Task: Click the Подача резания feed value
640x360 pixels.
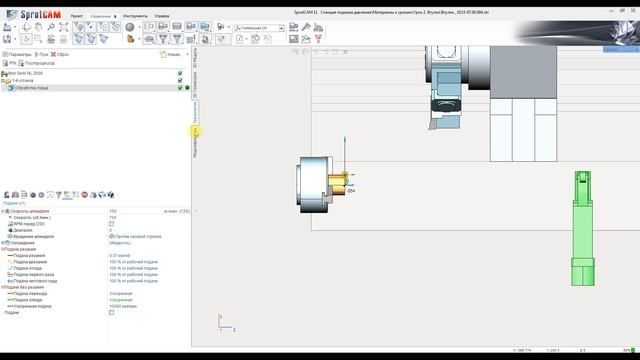Action: tap(120, 256)
